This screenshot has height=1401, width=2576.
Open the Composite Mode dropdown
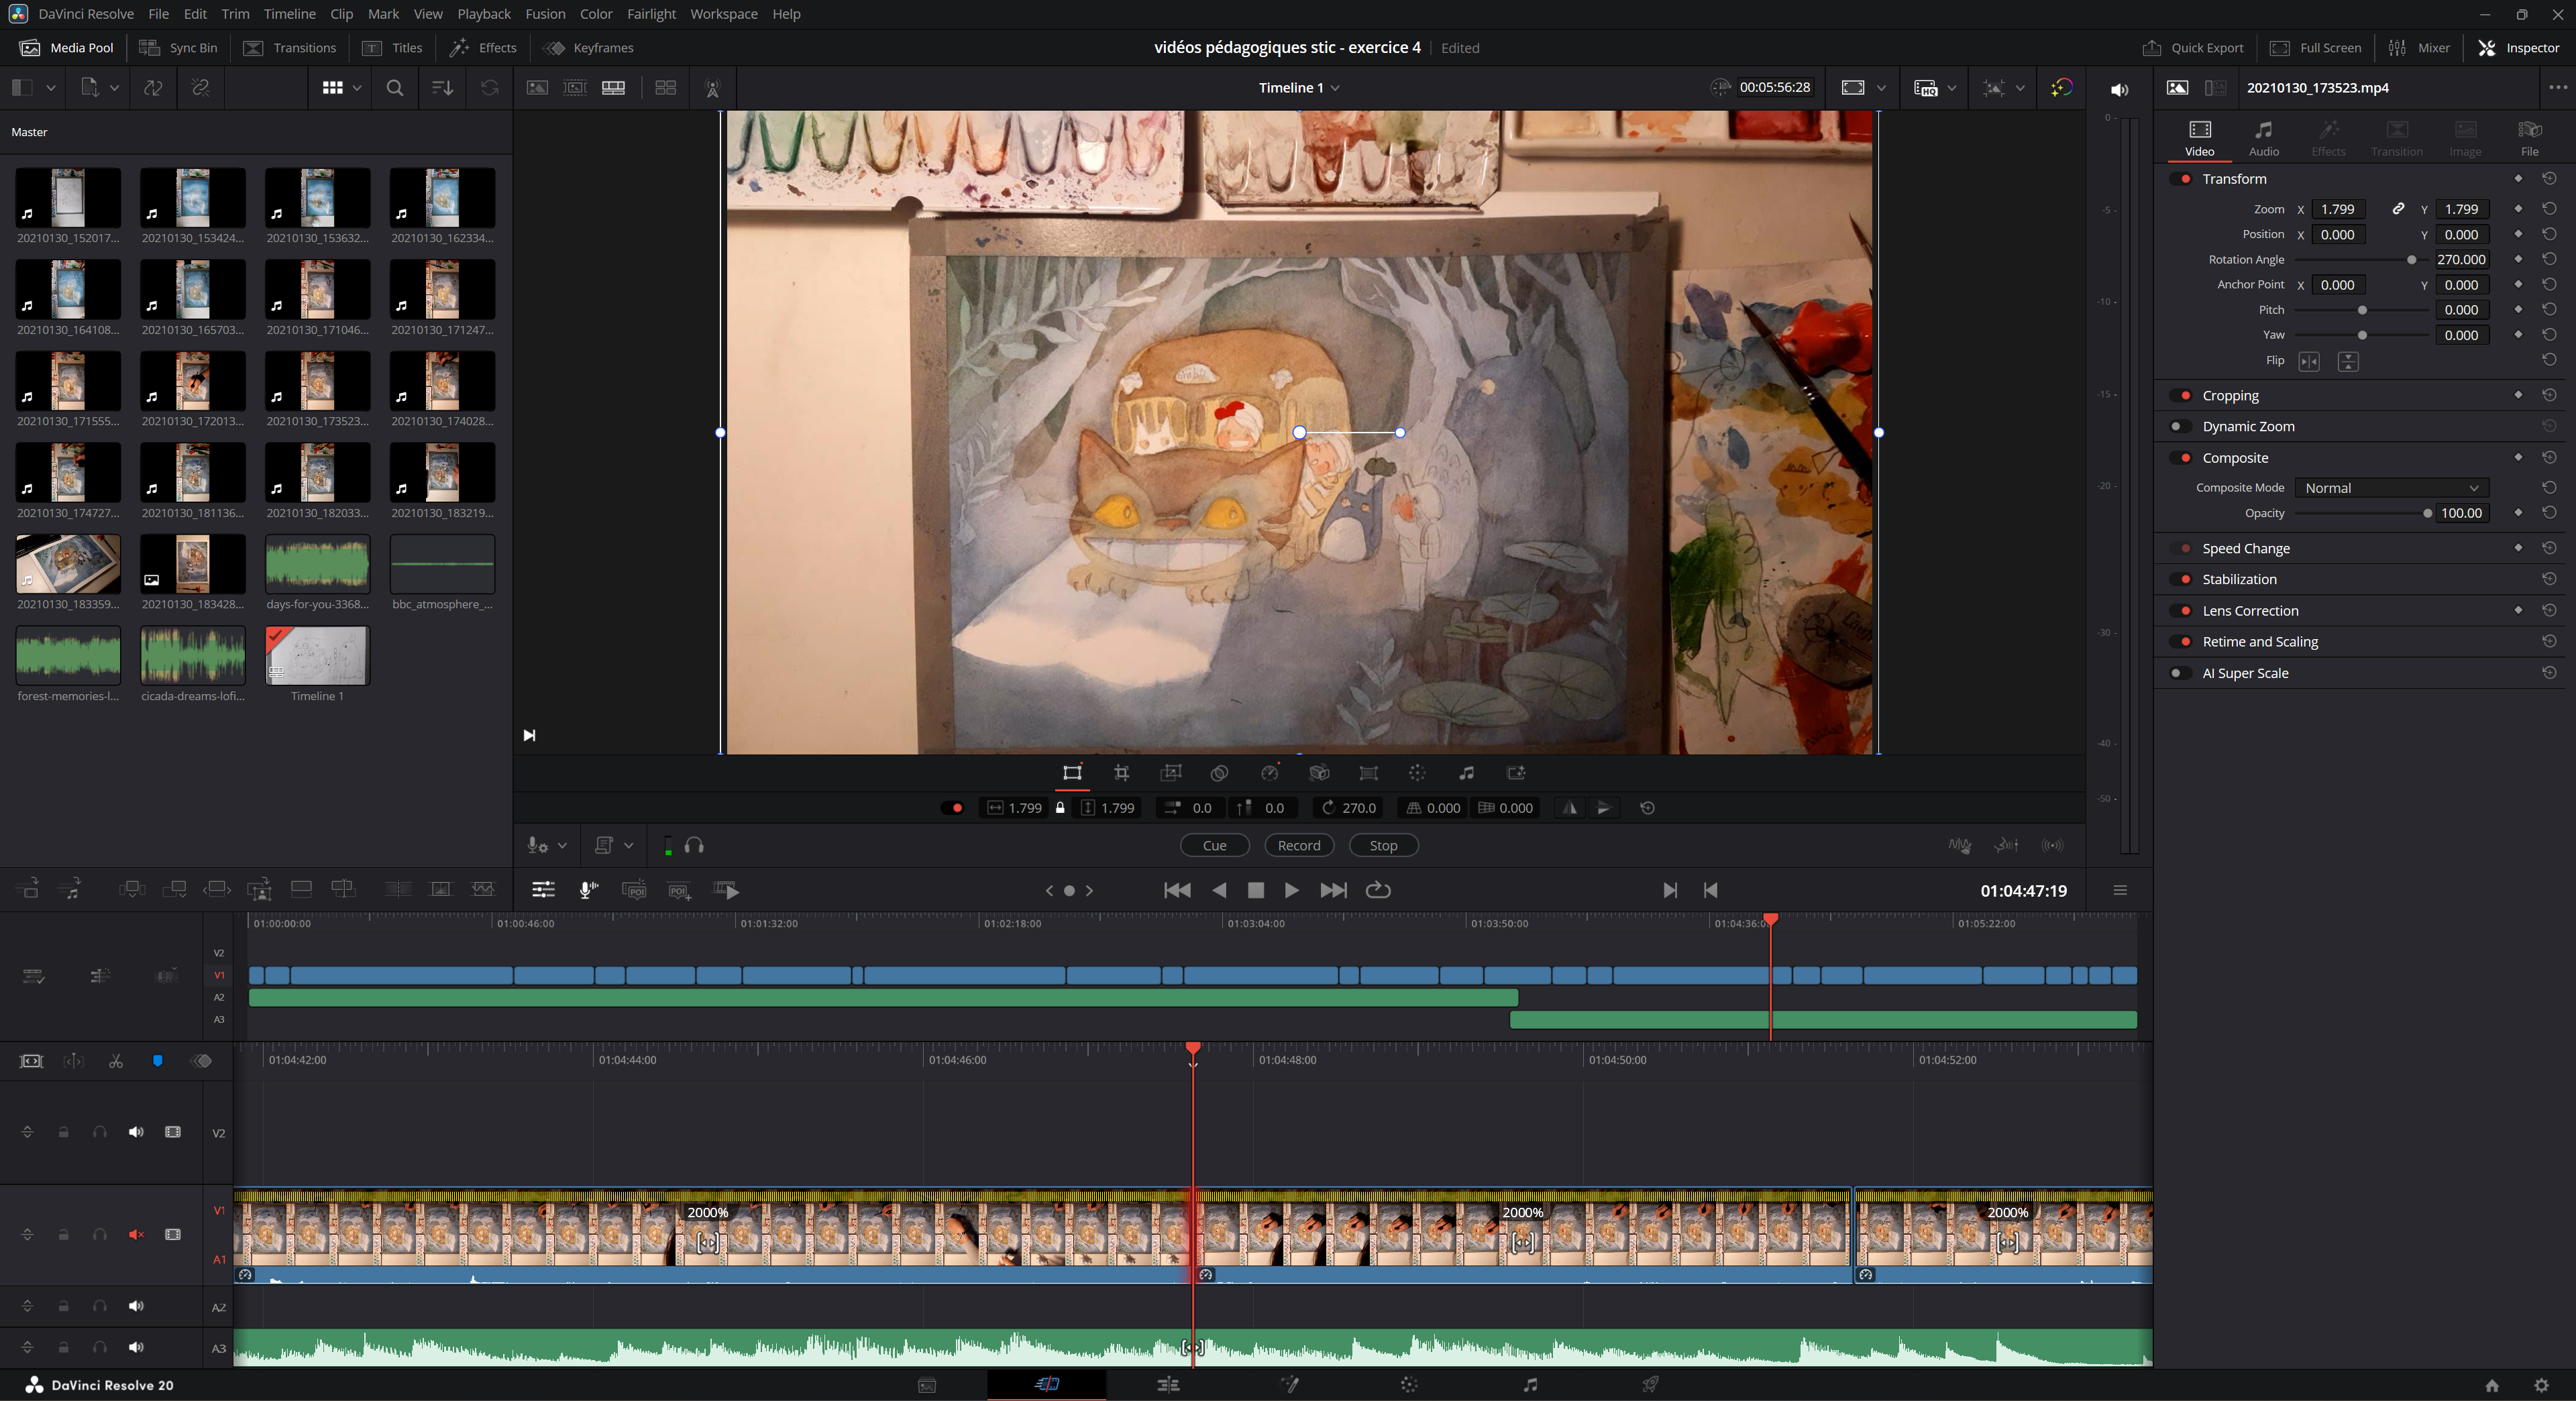[2391, 487]
